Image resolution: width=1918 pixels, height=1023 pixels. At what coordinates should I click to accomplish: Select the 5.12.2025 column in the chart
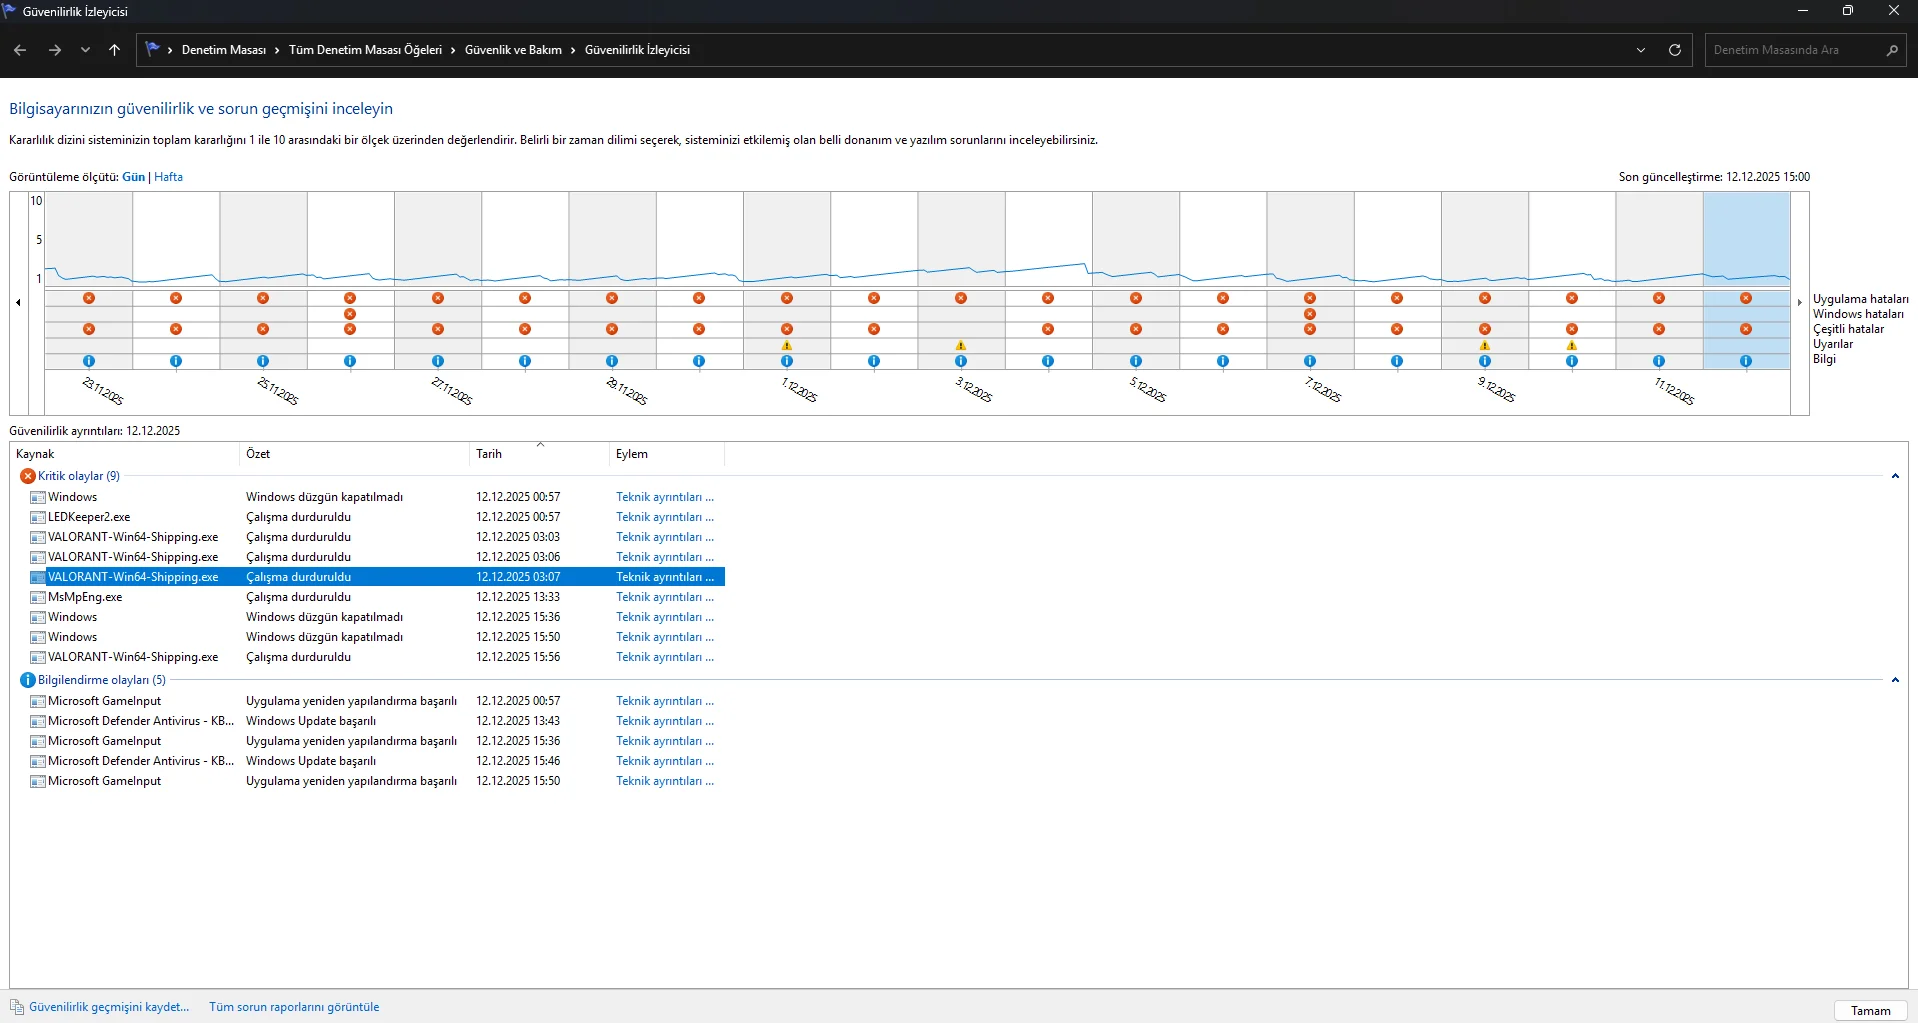(x=1136, y=280)
